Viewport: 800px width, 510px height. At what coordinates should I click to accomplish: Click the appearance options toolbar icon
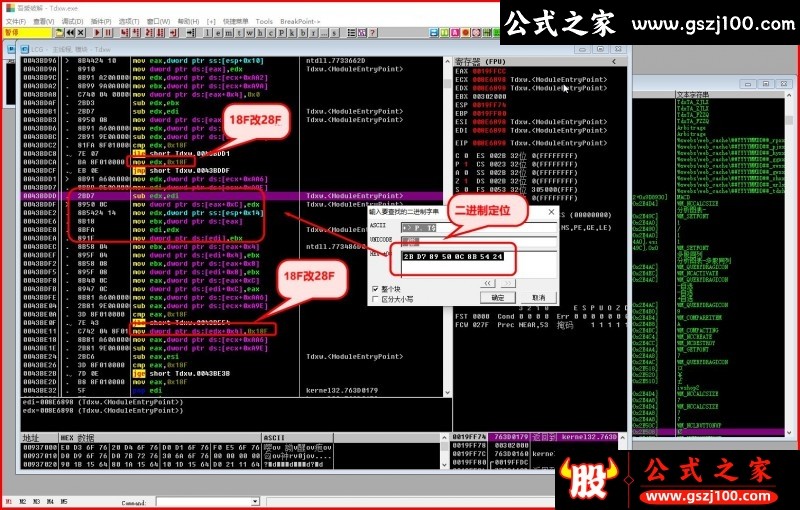coord(362,33)
